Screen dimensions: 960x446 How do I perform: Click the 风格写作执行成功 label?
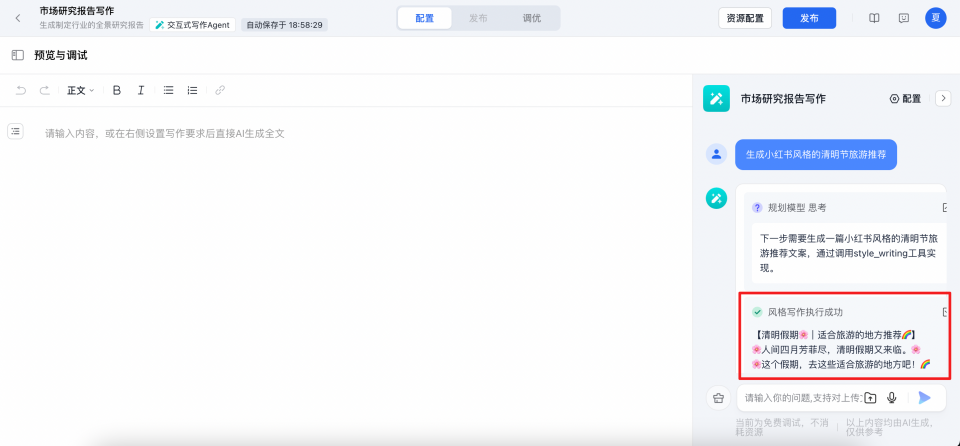[x=805, y=312]
